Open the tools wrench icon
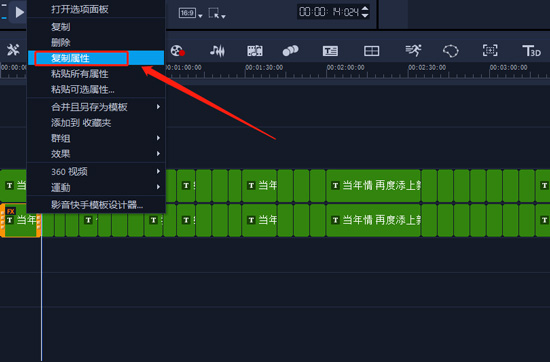 (x=13, y=50)
